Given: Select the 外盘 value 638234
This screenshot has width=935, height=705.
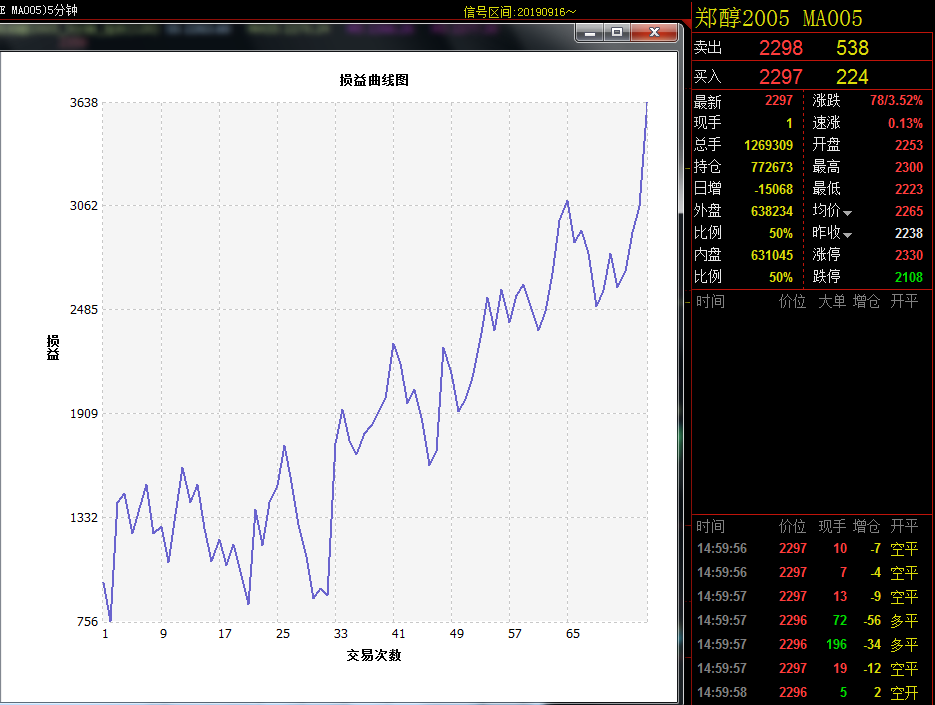Looking at the screenshot, I should [772, 211].
